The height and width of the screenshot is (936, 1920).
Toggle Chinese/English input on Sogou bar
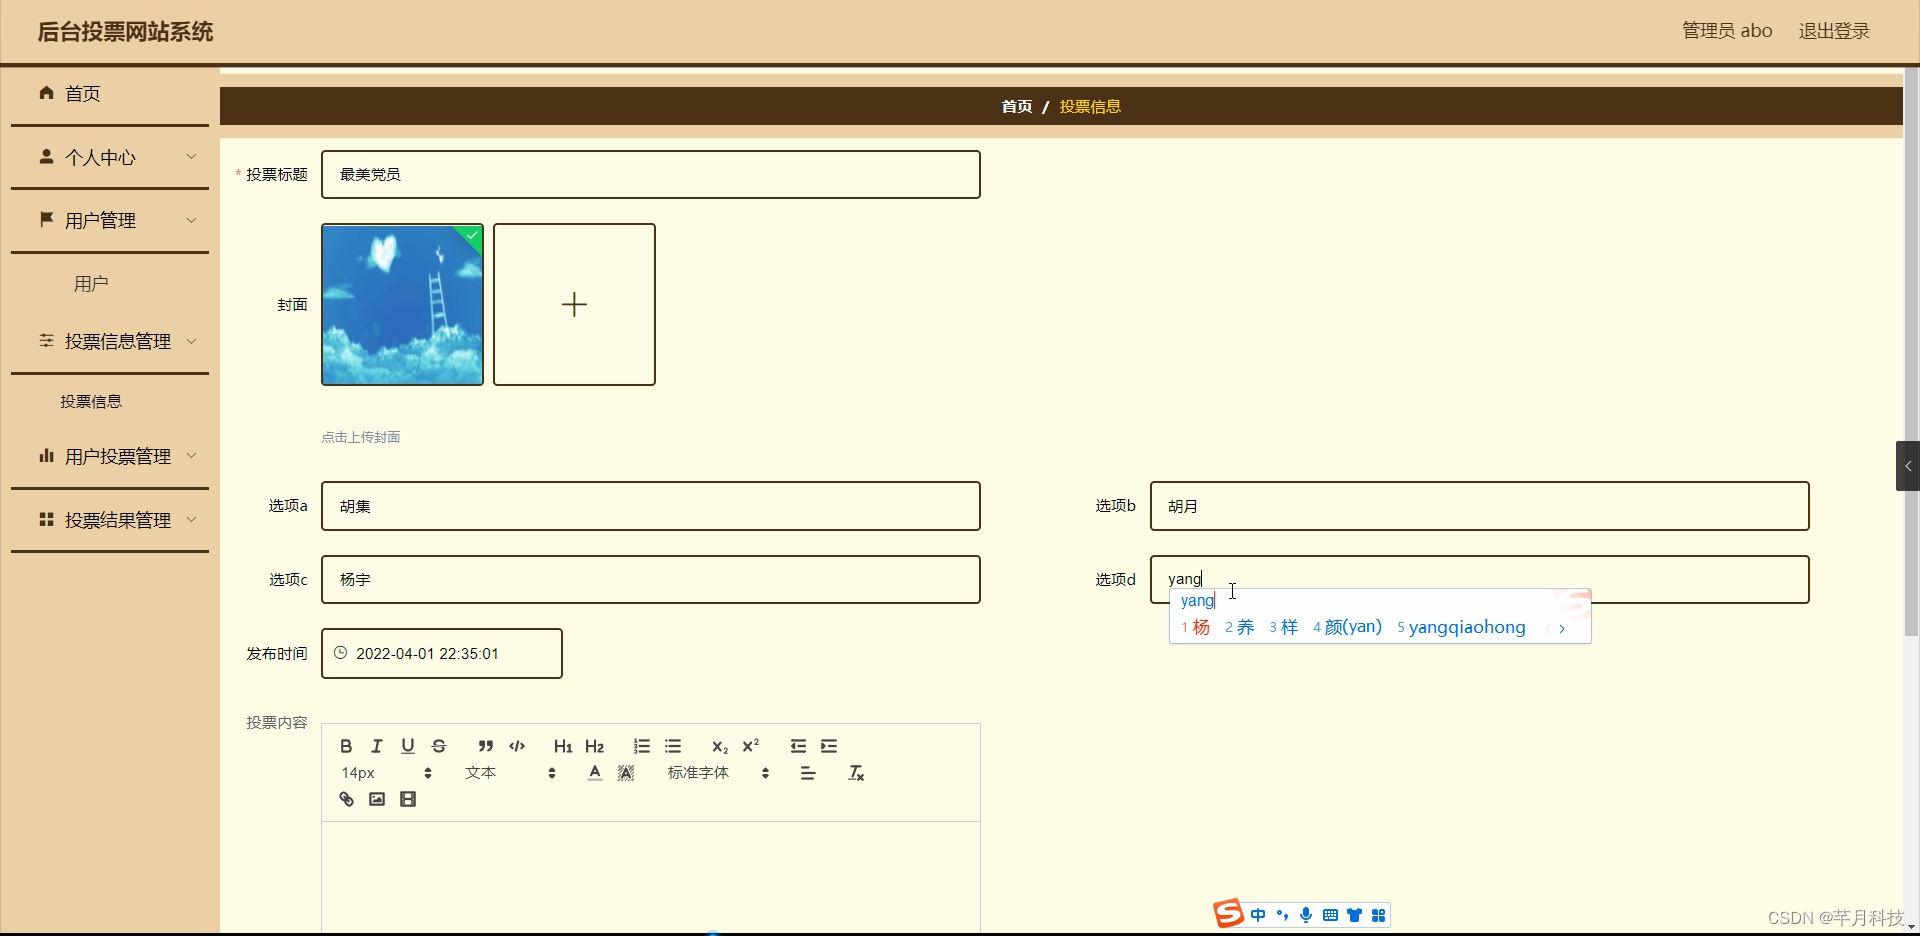[x=1258, y=914]
